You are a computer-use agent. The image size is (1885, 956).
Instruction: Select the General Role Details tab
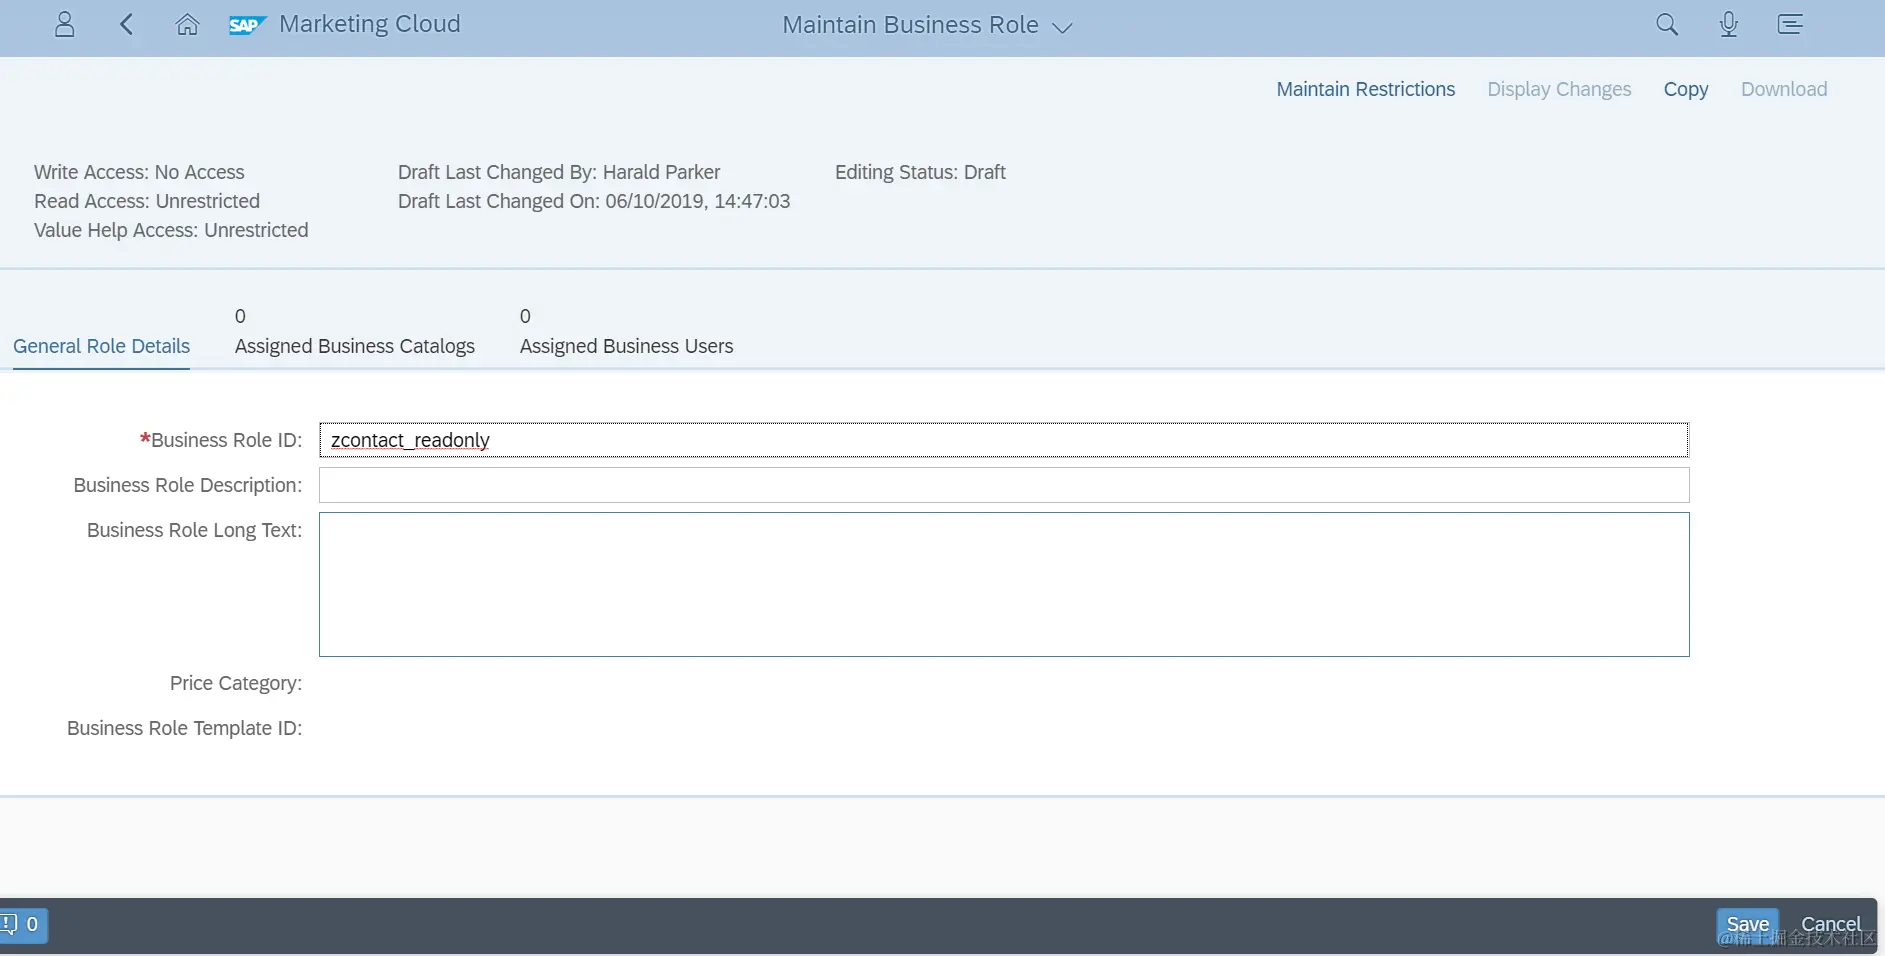pyautogui.click(x=101, y=346)
